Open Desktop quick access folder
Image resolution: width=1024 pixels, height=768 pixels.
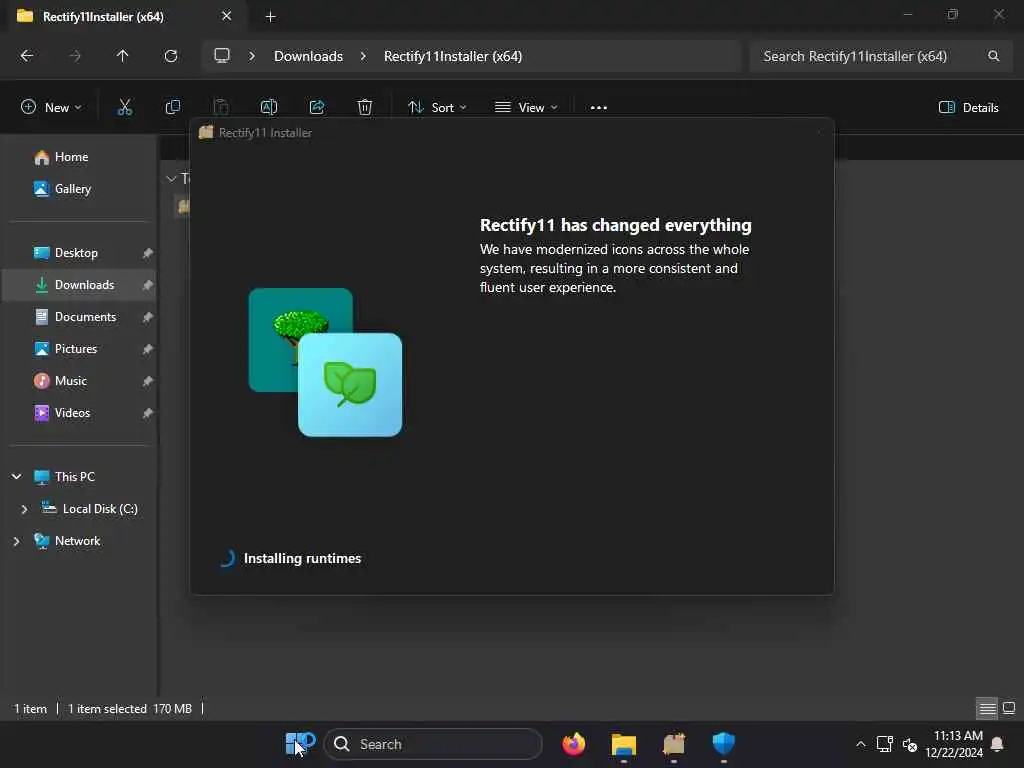(76, 253)
